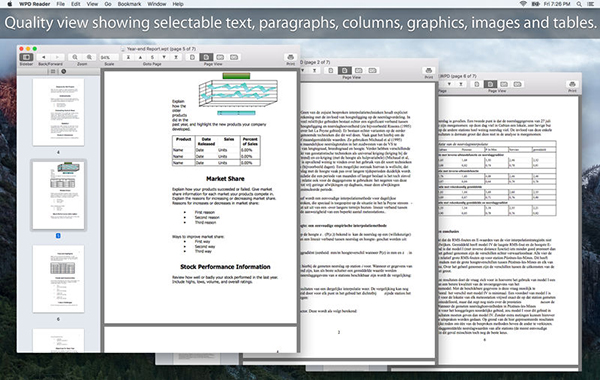Click the 'Market Share' heading text
Viewport: 600px width, 380px height.
coord(225,179)
